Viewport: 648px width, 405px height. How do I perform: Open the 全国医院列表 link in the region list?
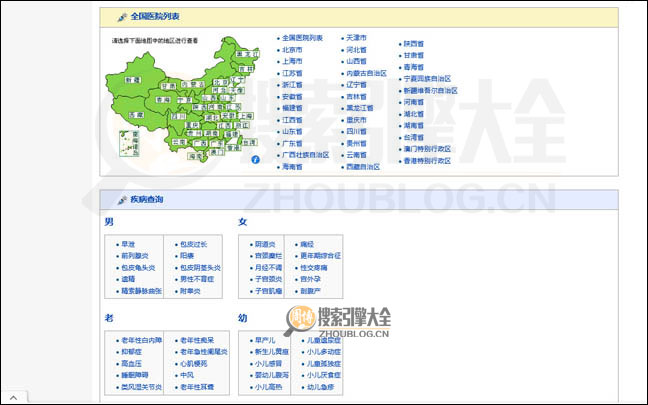click(302, 38)
